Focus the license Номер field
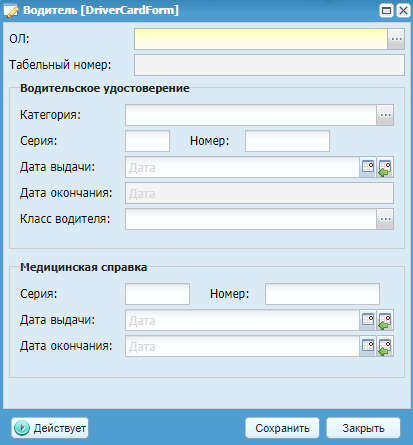Image resolution: width=413 pixels, height=445 pixels. [287, 141]
